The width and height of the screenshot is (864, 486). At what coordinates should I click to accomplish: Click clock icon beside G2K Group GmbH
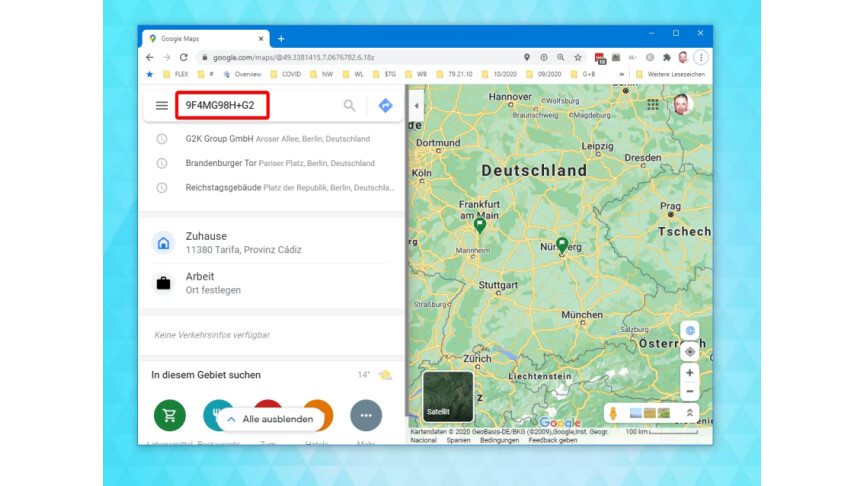click(x=161, y=139)
